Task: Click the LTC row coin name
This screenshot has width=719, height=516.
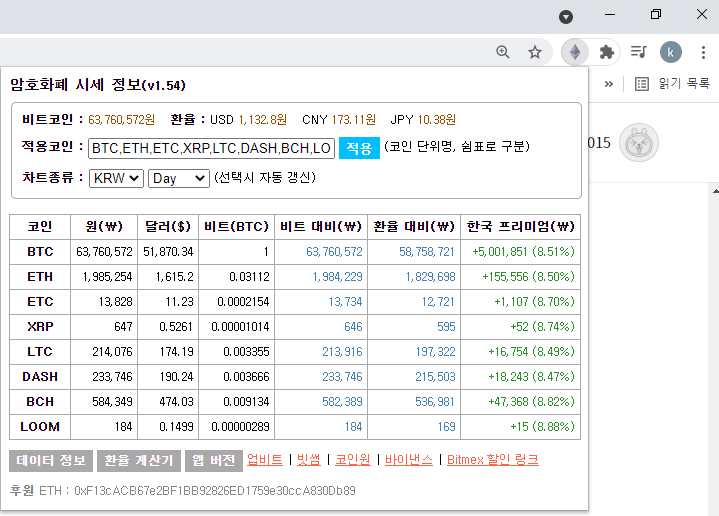Action: coord(40,352)
